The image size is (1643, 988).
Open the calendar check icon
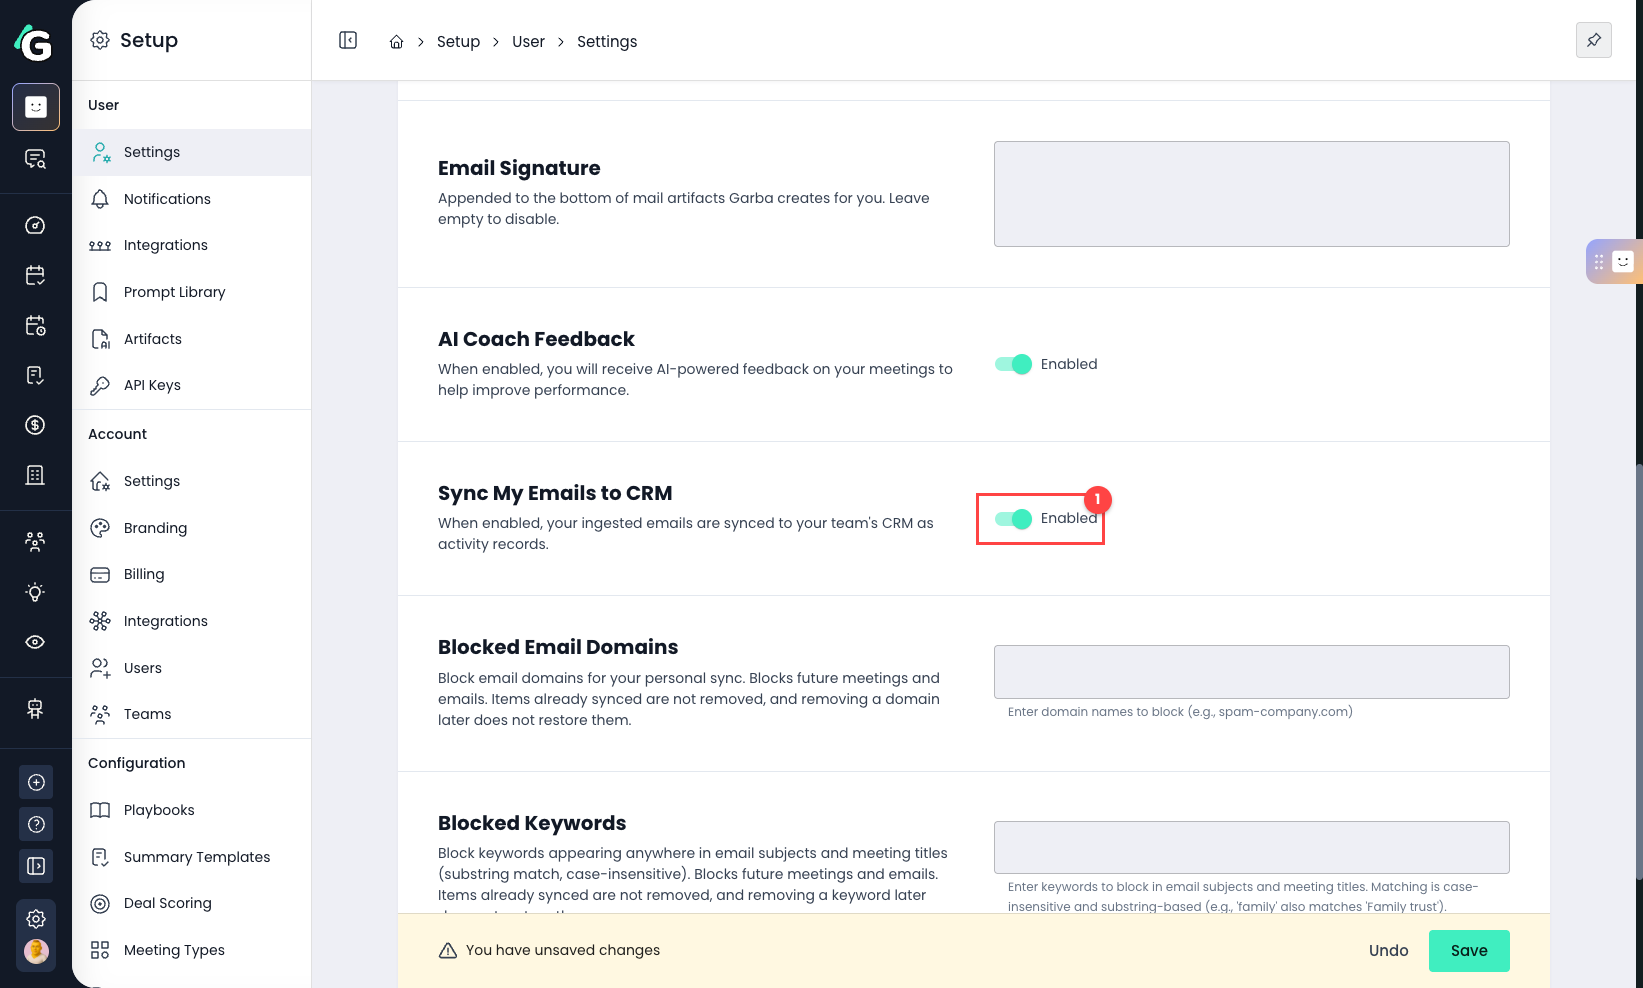pyautogui.click(x=35, y=275)
